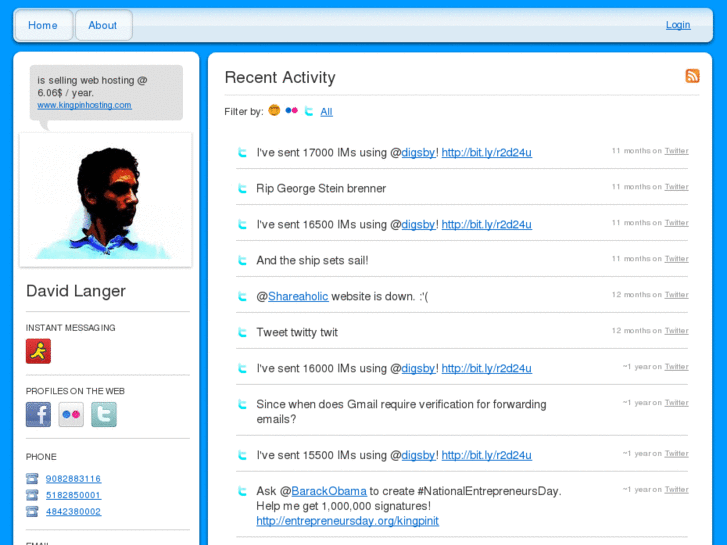Click phone icon beside 9082883116
This screenshot has height=545, width=727.
(32, 478)
